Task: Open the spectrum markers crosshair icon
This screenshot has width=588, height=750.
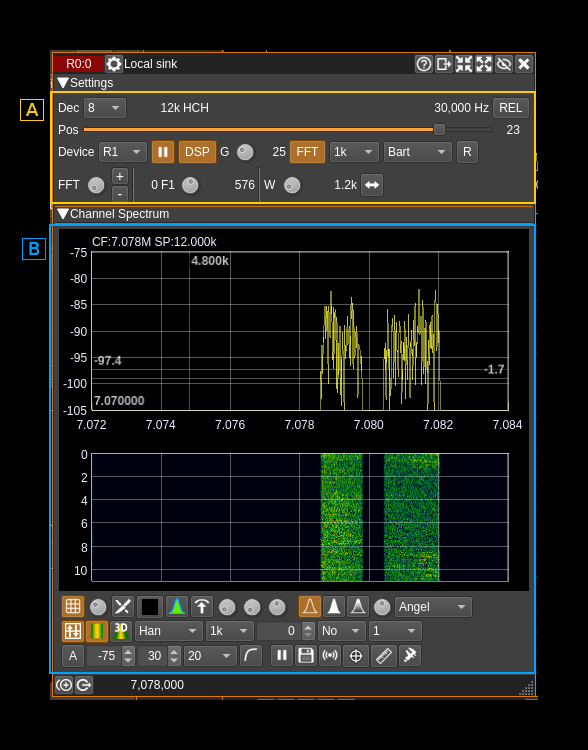Action: click(355, 655)
